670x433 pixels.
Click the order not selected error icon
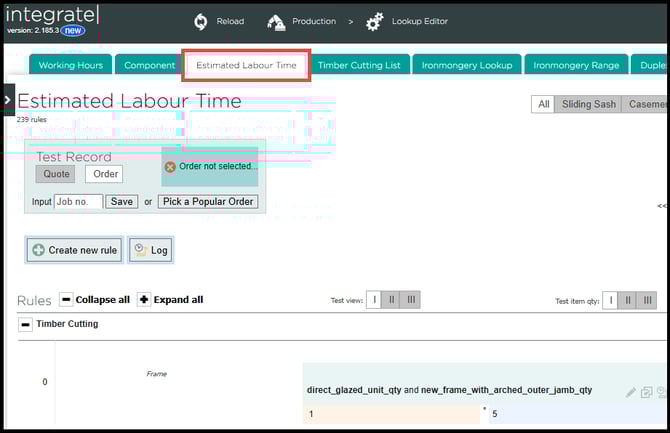click(170, 167)
